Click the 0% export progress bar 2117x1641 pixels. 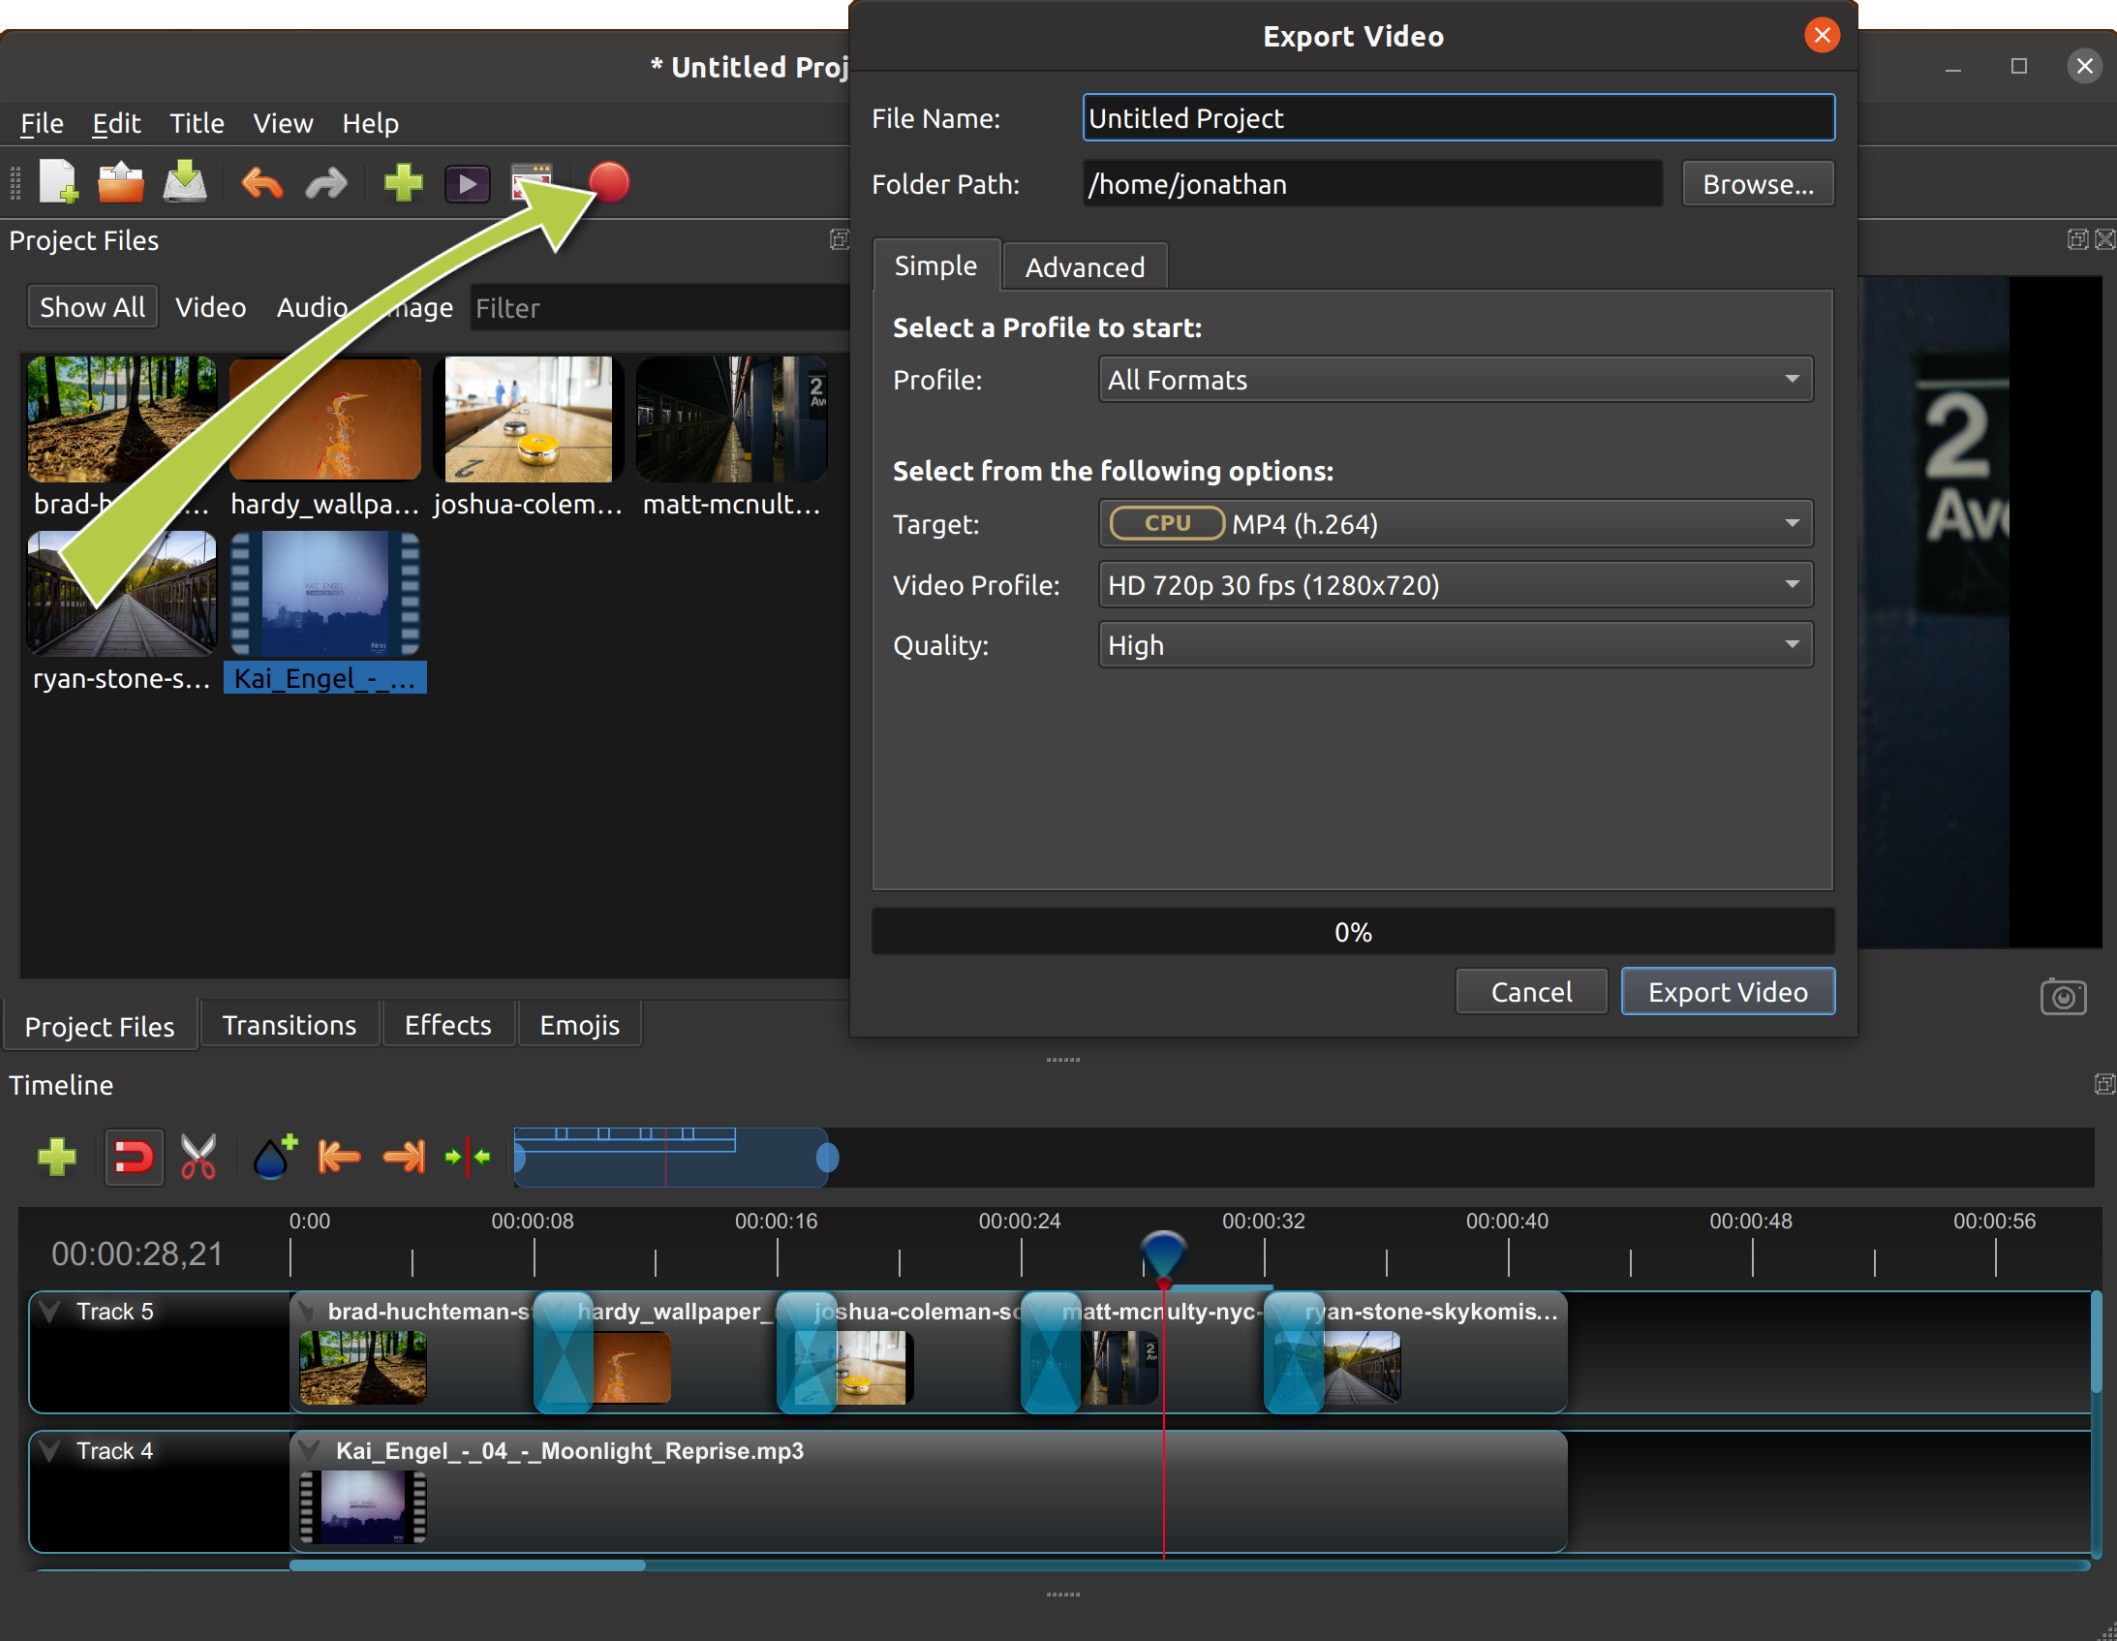(1354, 930)
